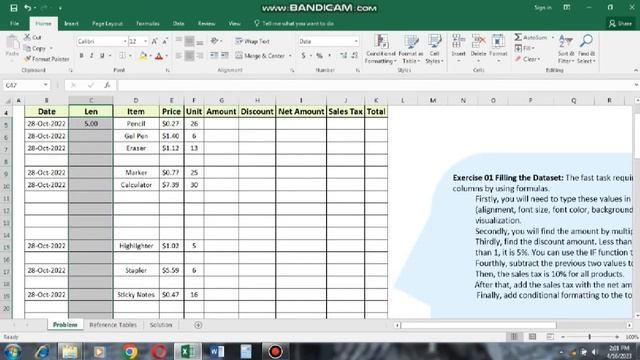This screenshot has height=360, width=640.
Task: Click the Copy command
Action: coord(35,48)
